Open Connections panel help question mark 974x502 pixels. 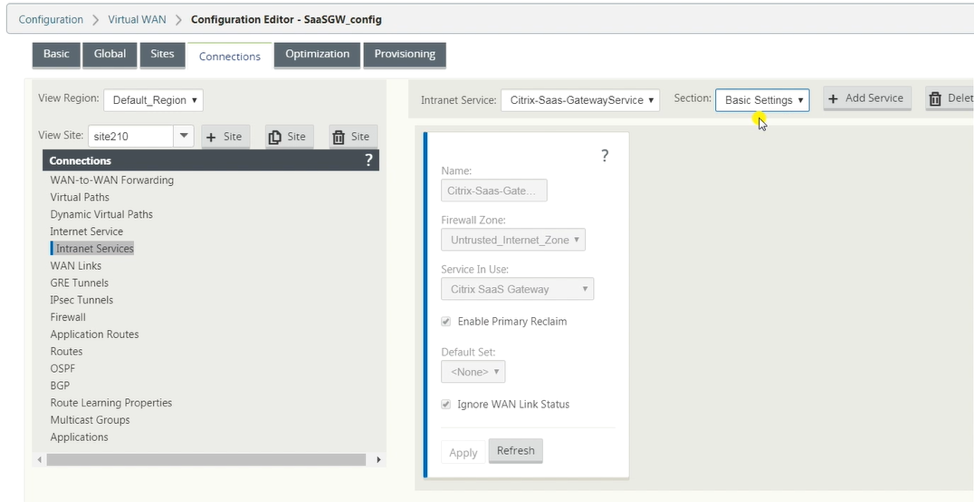pyautogui.click(x=368, y=160)
